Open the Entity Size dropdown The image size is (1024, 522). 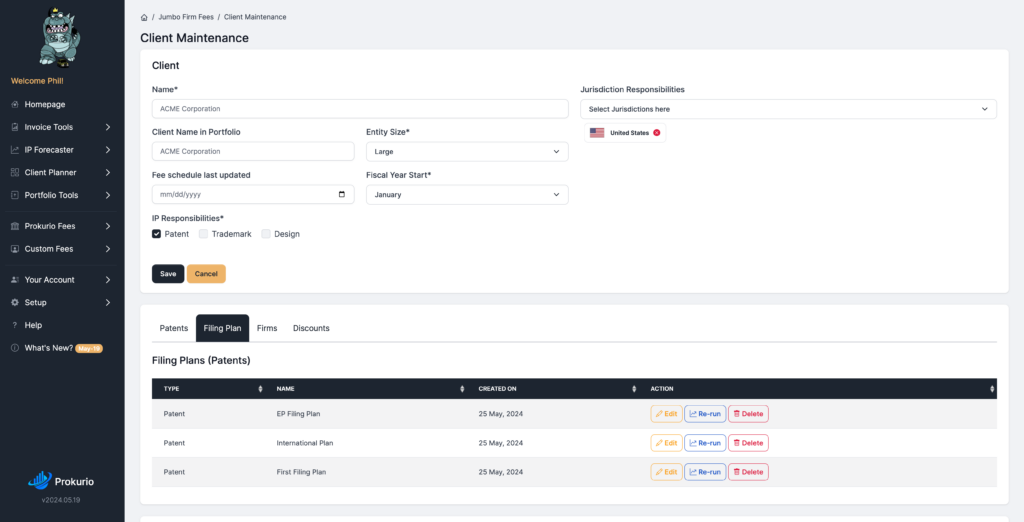tap(467, 152)
